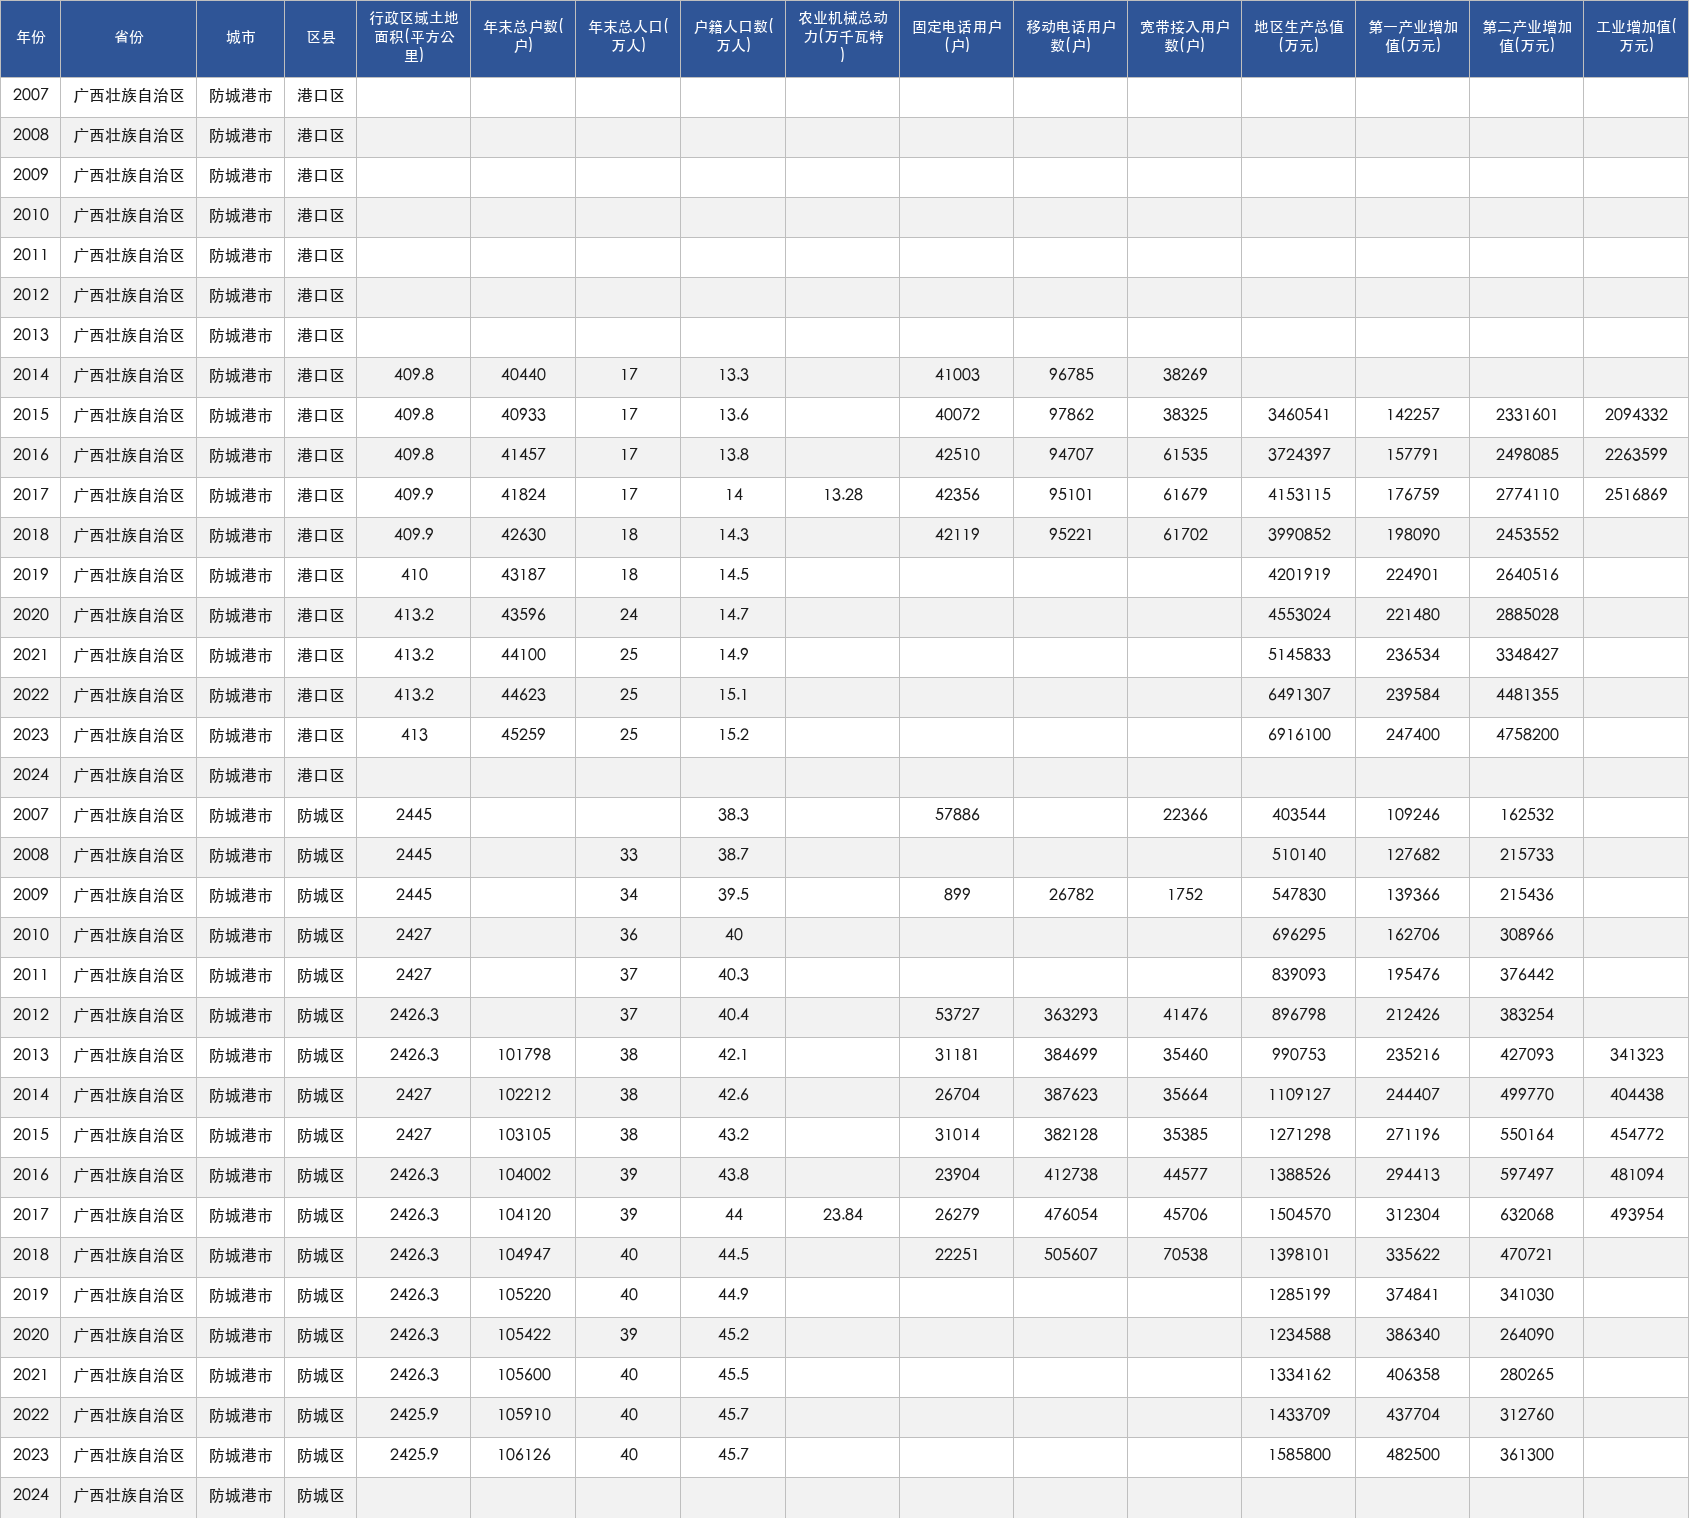Image resolution: width=1689 pixels, height=1518 pixels.
Task: Click the 行政区域土地面积 column header
Action: point(414,38)
